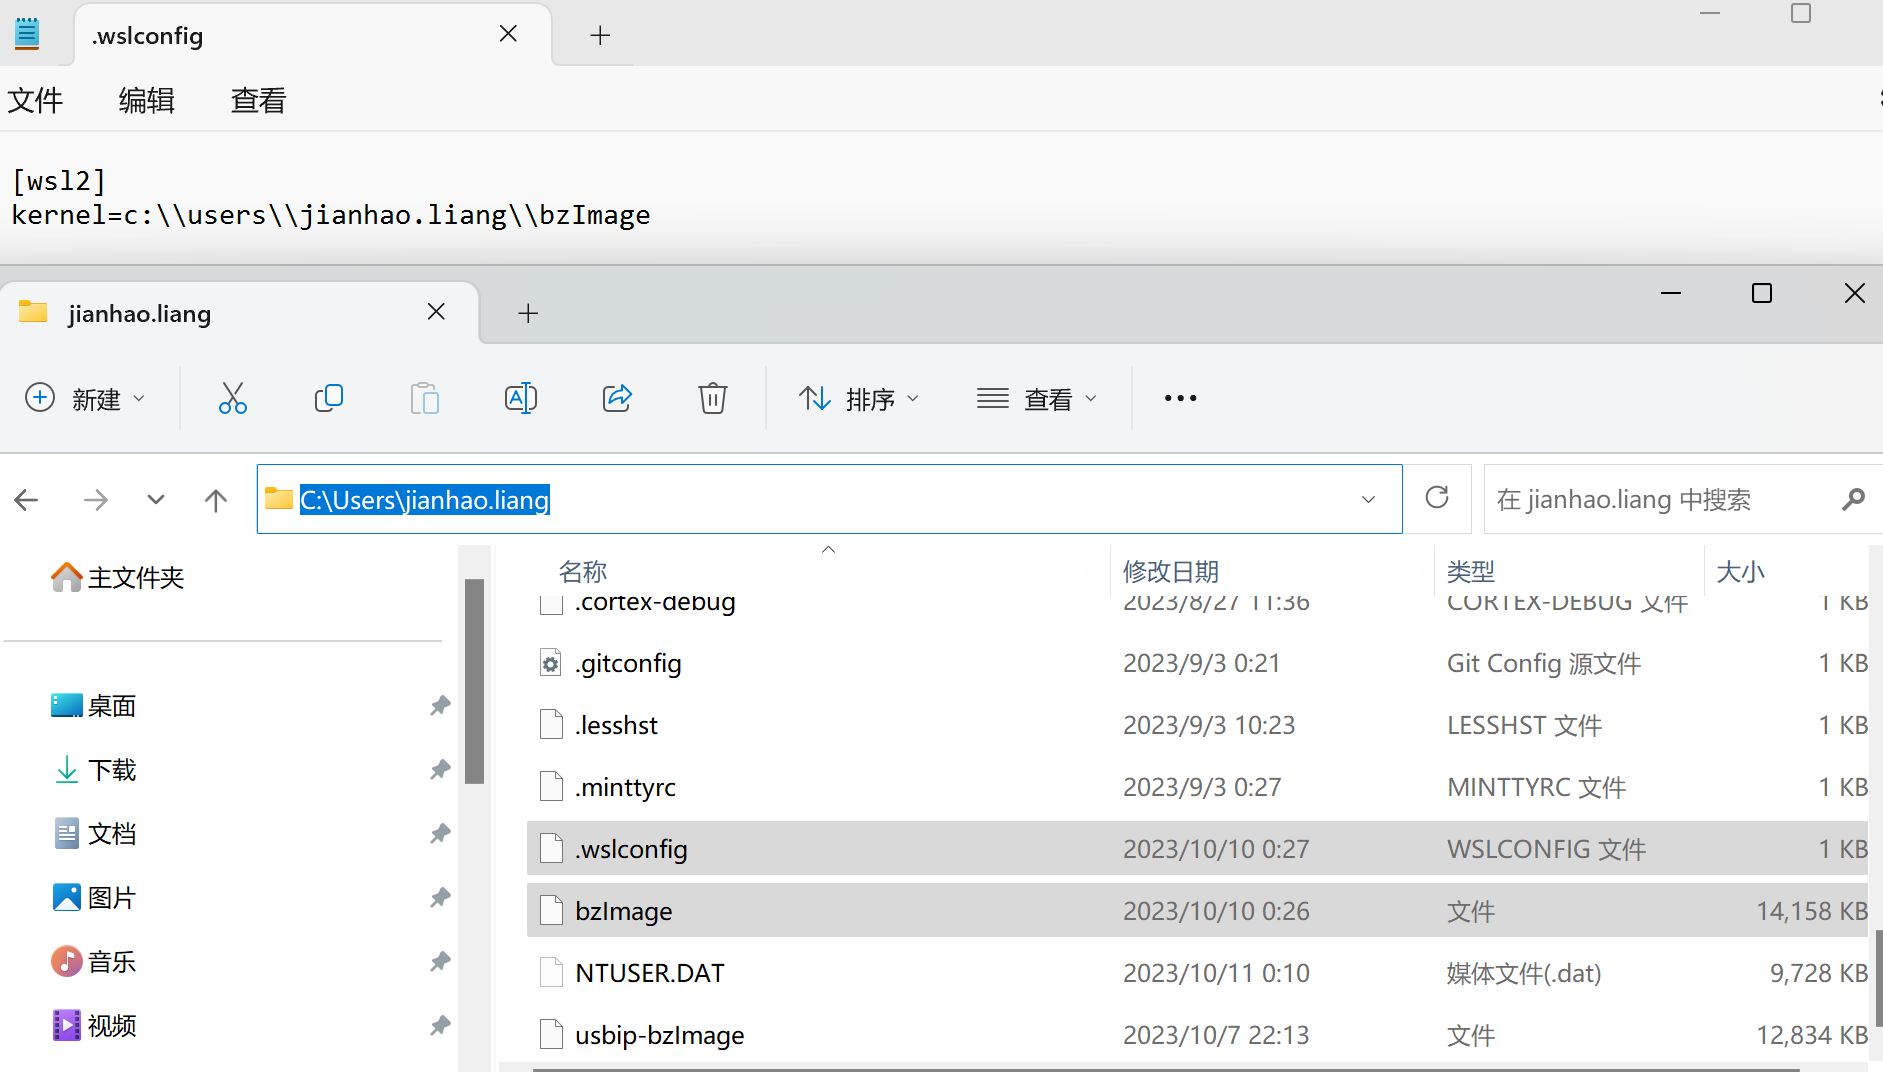The width and height of the screenshot is (1883, 1072).
Task: Click the Rename icon in Explorer toolbar
Action: 520,398
